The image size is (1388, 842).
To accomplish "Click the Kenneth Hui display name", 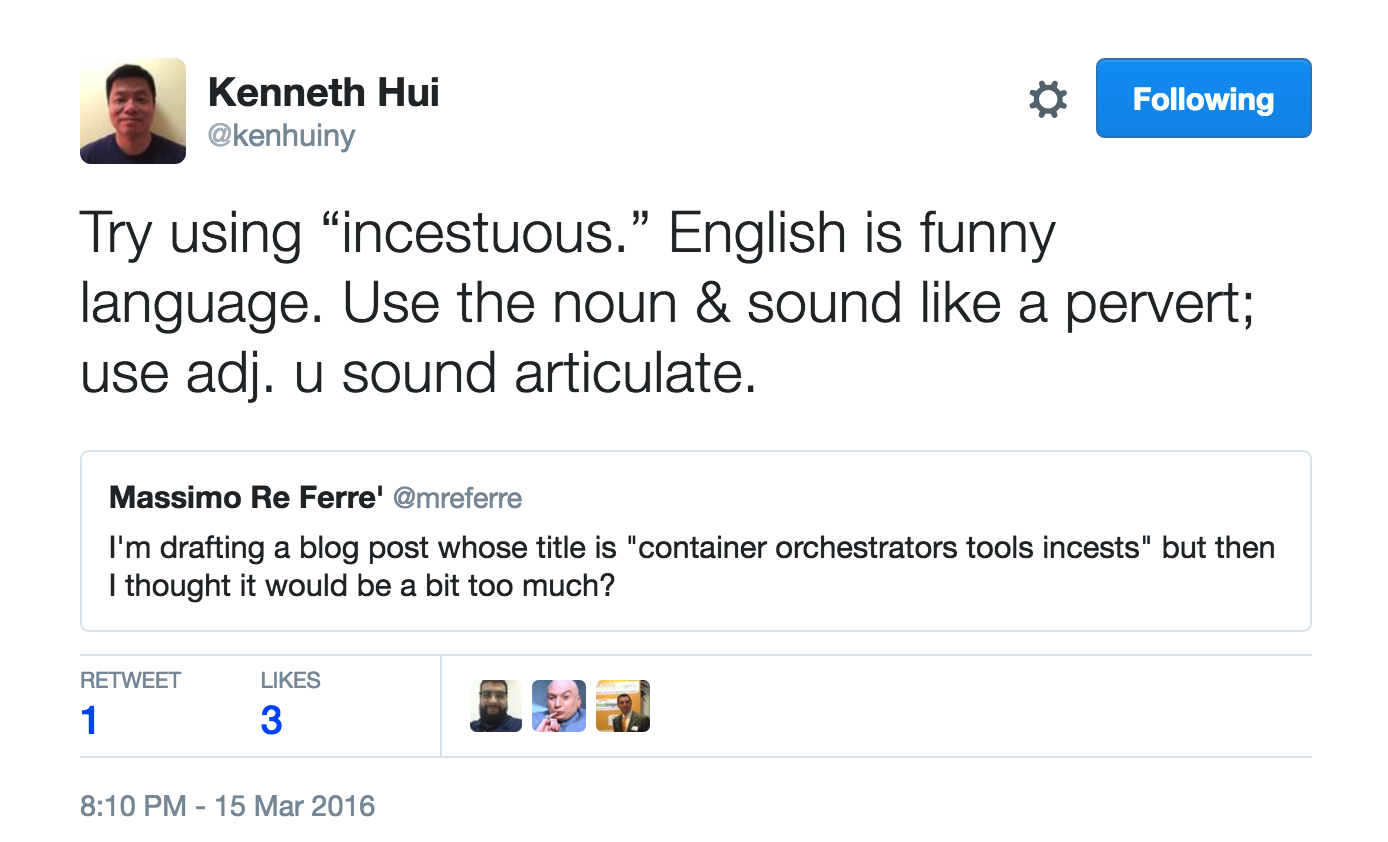I will pos(323,93).
